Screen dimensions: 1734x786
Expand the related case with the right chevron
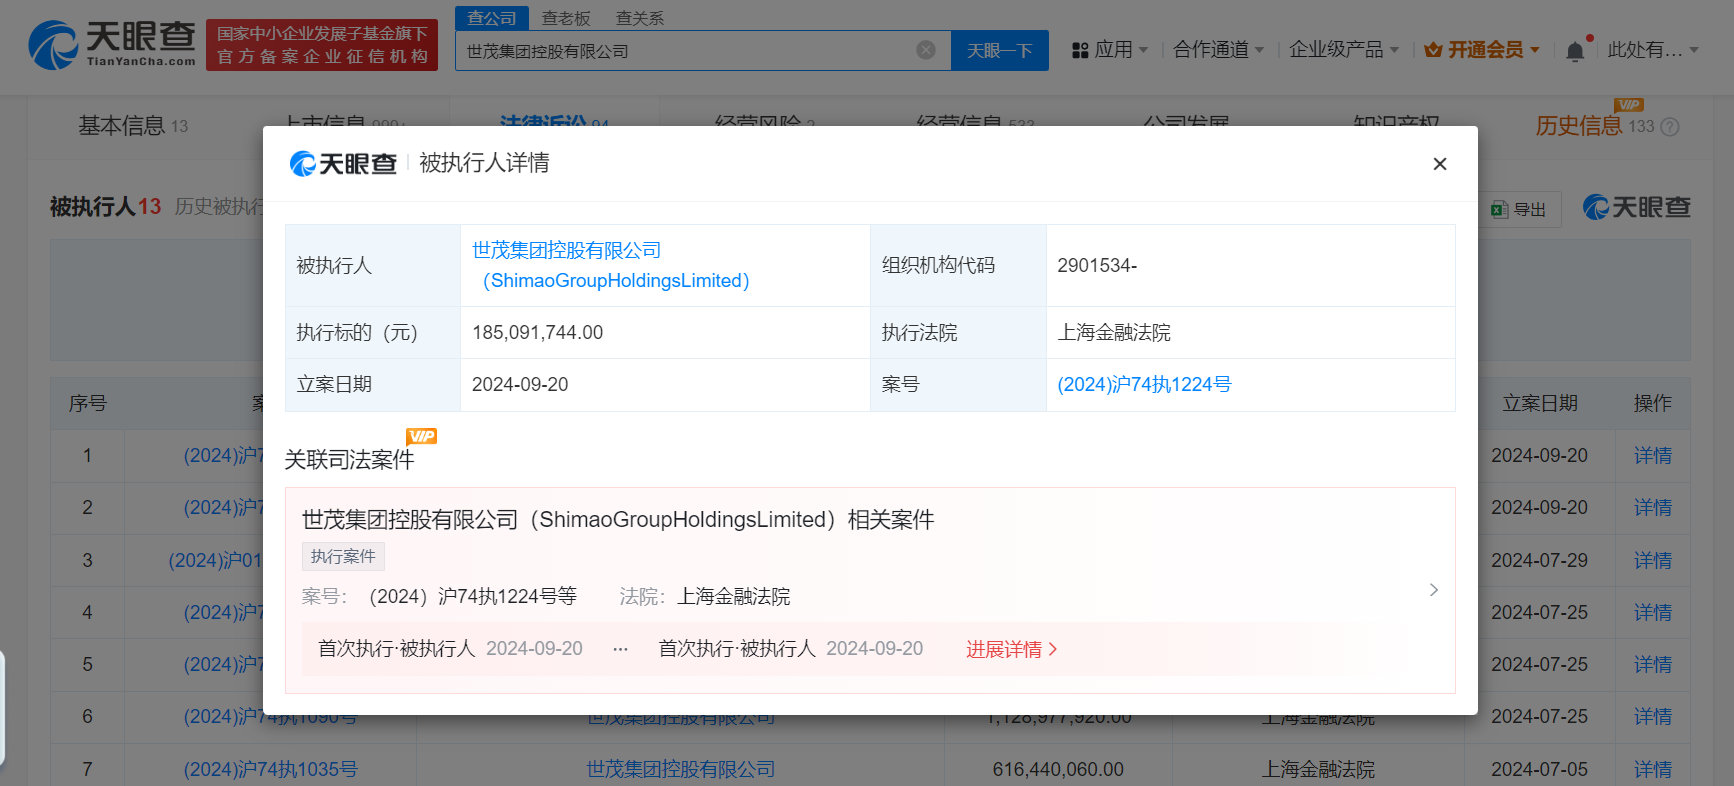(1434, 590)
